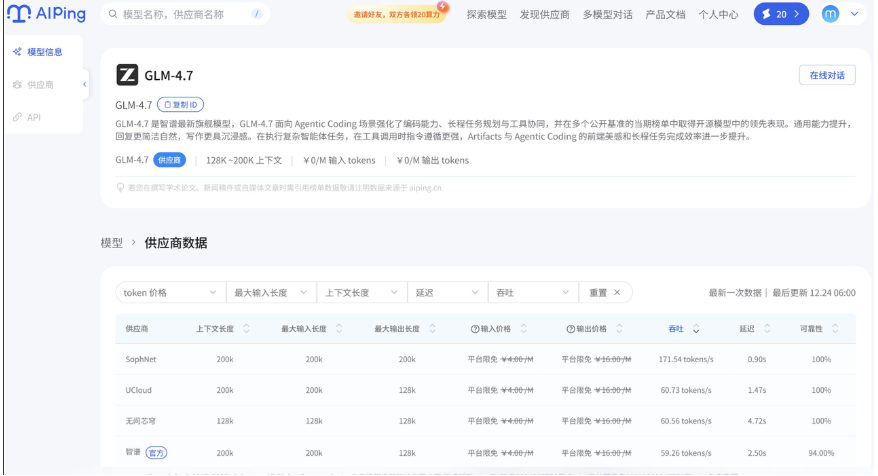Click the 输入价格 help question icon
Viewport: 878px width, 476px height.
click(x=474, y=329)
